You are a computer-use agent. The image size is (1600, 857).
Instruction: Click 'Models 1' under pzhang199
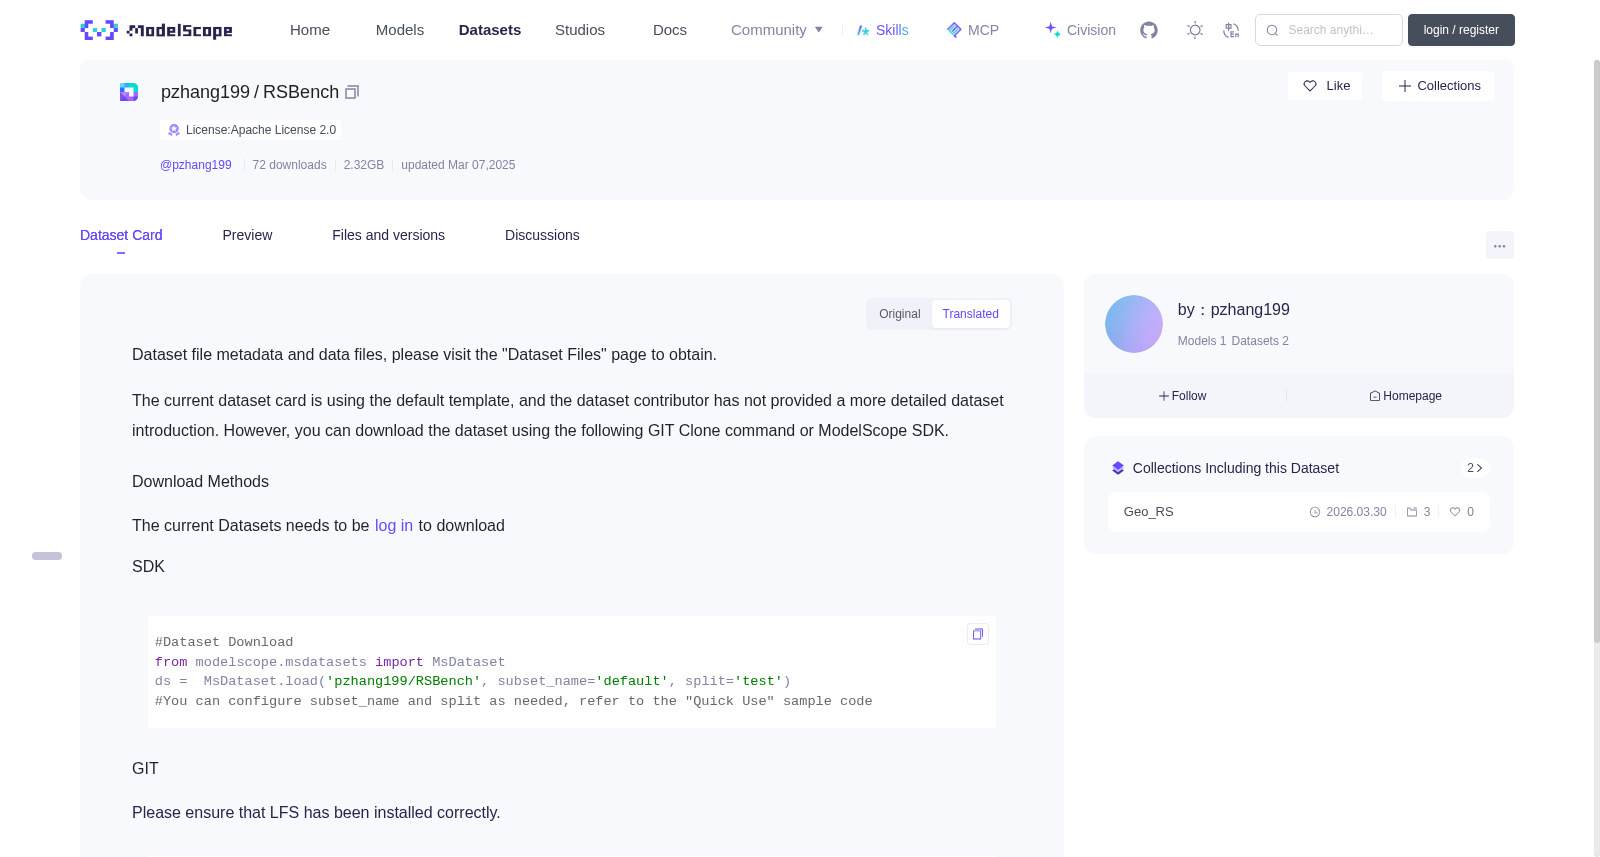click(x=1201, y=341)
